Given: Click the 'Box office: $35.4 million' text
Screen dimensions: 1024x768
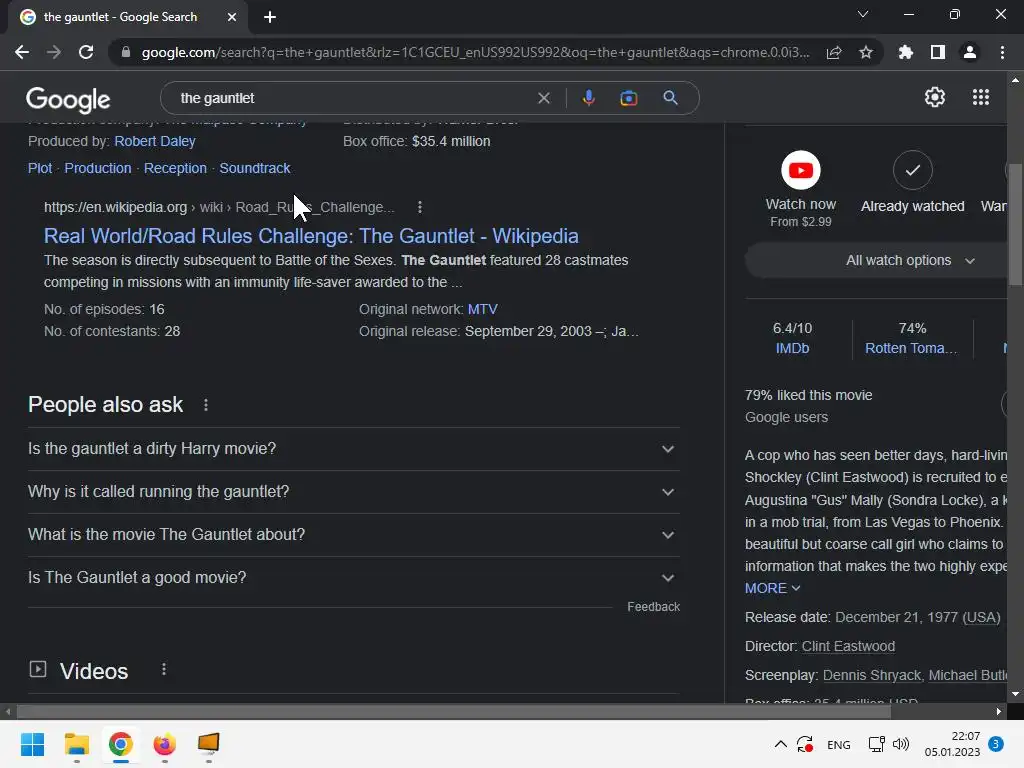Looking at the screenshot, I should pyautogui.click(x=417, y=141).
